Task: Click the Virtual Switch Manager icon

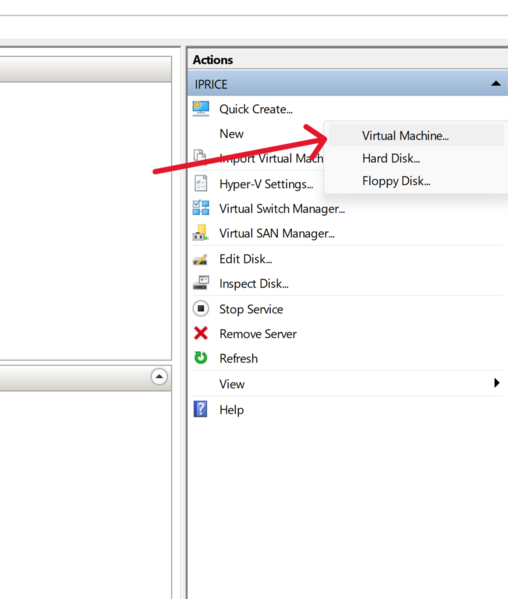Action: (x=201, y=208)
